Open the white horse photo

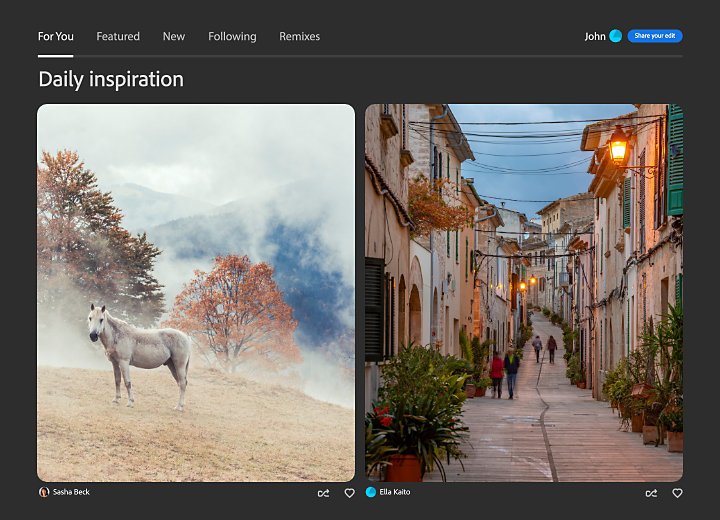(196, 293)
